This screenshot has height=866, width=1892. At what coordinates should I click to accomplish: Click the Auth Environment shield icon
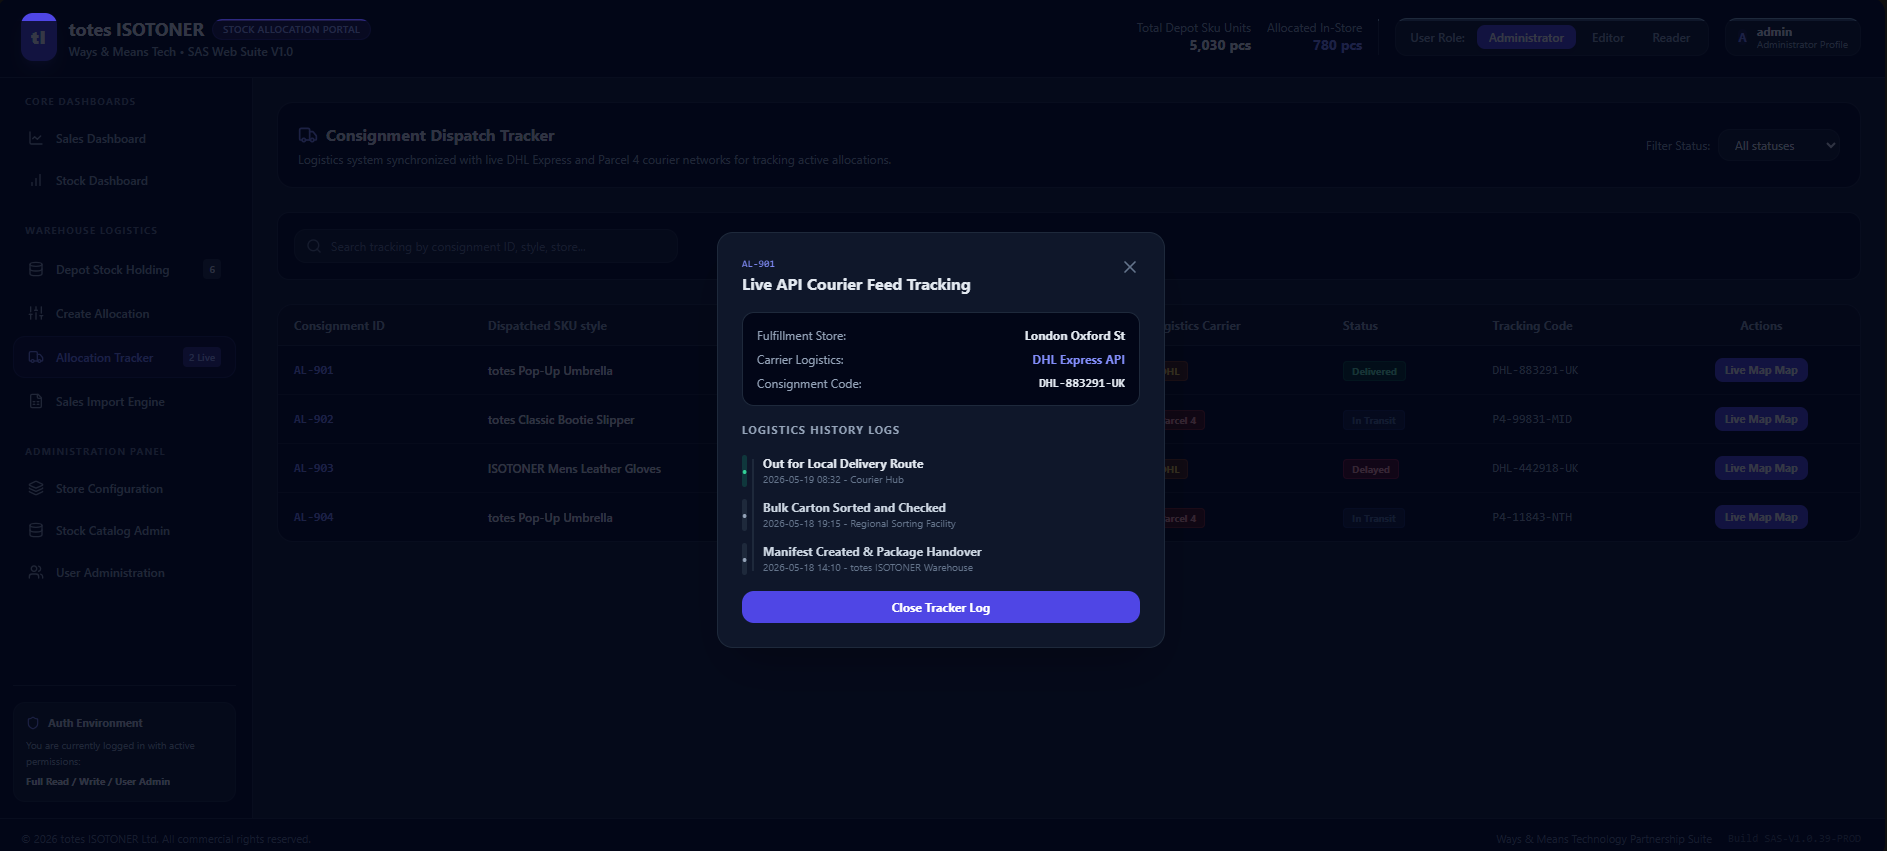(33, 723)
